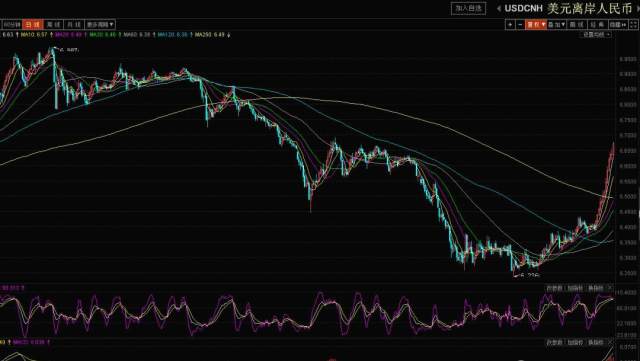The height and width of the screenshot is (361, 640).
Task: Open the orange price-adjustment dropdown
Action: coord(536,25)
